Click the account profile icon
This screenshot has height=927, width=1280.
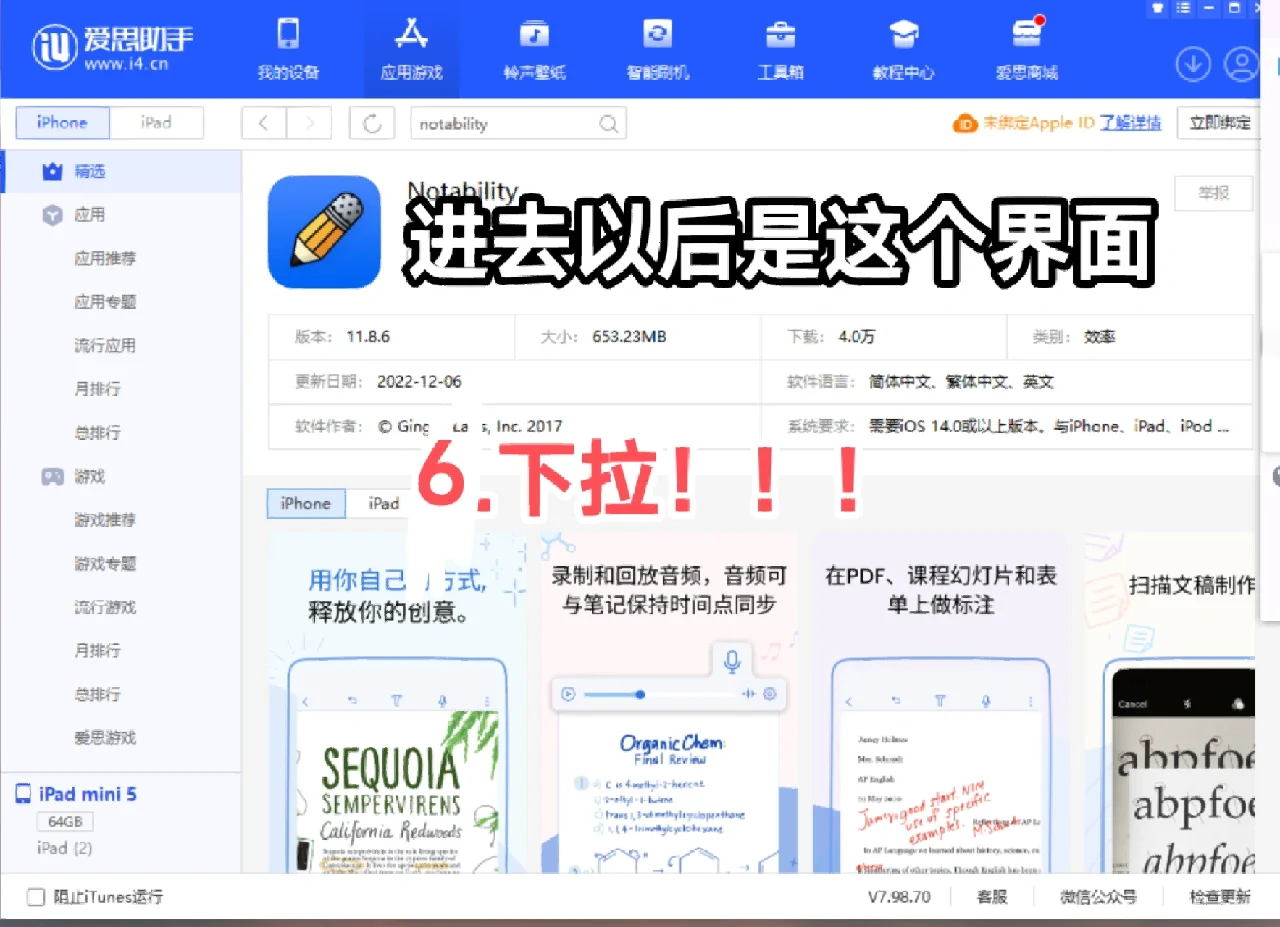point(1240,63)
